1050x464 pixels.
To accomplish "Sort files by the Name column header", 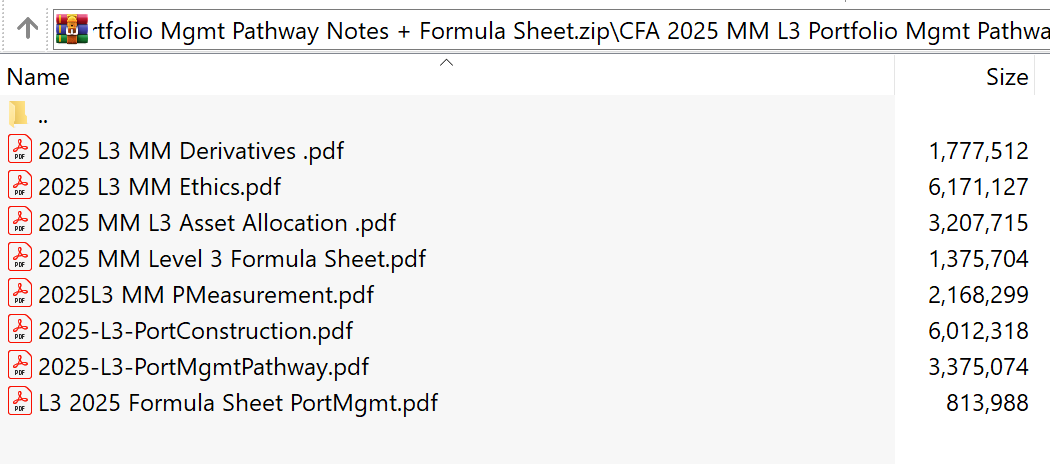I will pyautogui.click(x=39, y=77).
